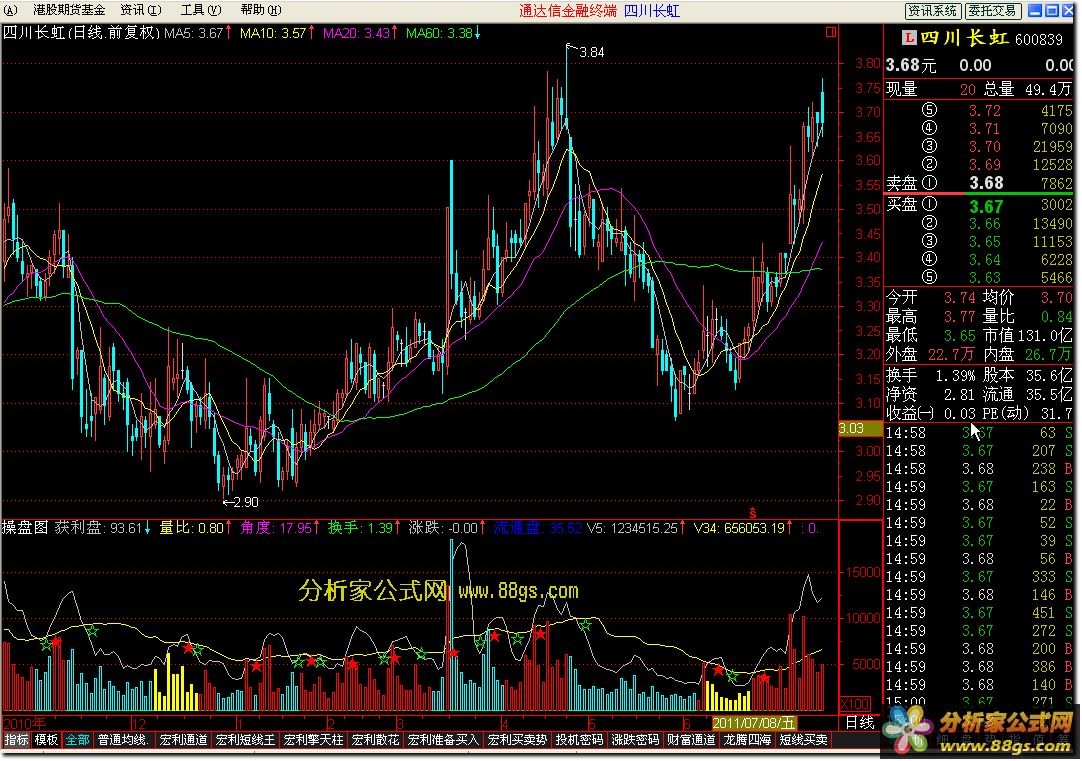Image resolution: width=1082 pixels, height=761 pixels.
Task: Open the 工具(V) menu
Action: point(201,10)
